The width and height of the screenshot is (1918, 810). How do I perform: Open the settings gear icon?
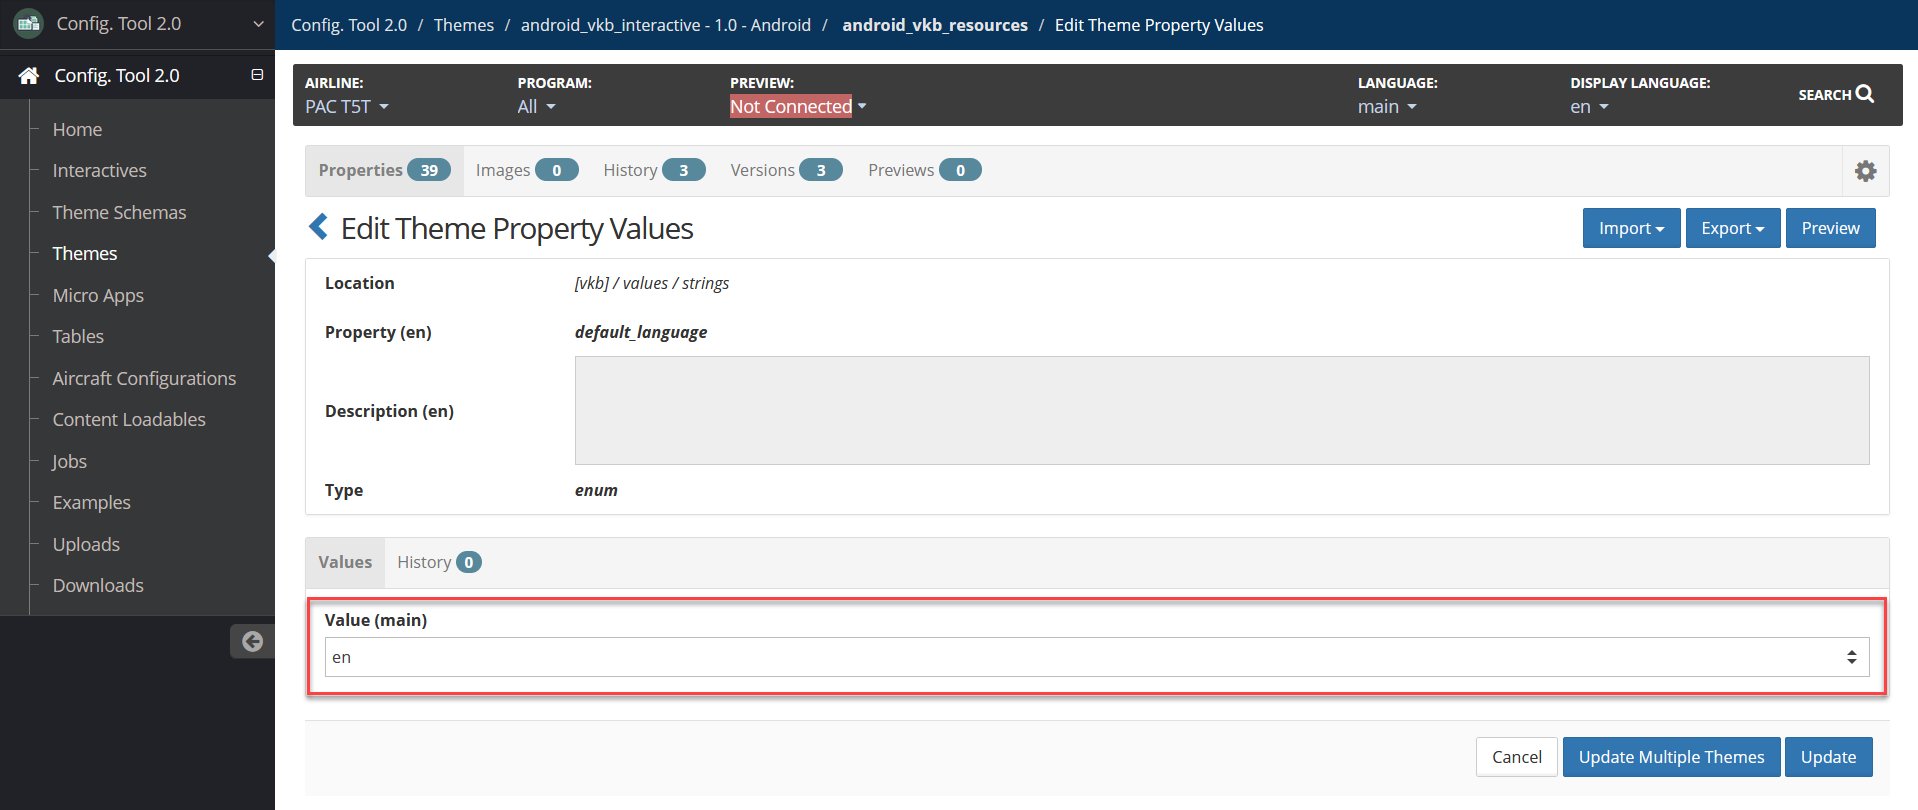(x=1865, y=171)
